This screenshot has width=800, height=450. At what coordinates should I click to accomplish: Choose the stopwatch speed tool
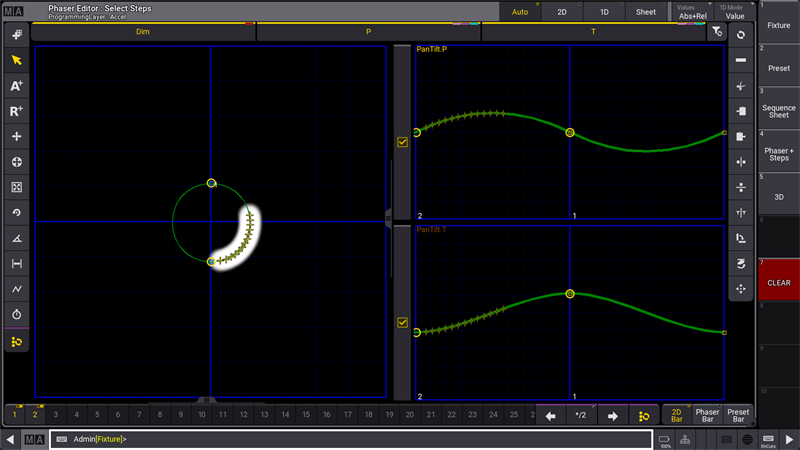point(16,315)
